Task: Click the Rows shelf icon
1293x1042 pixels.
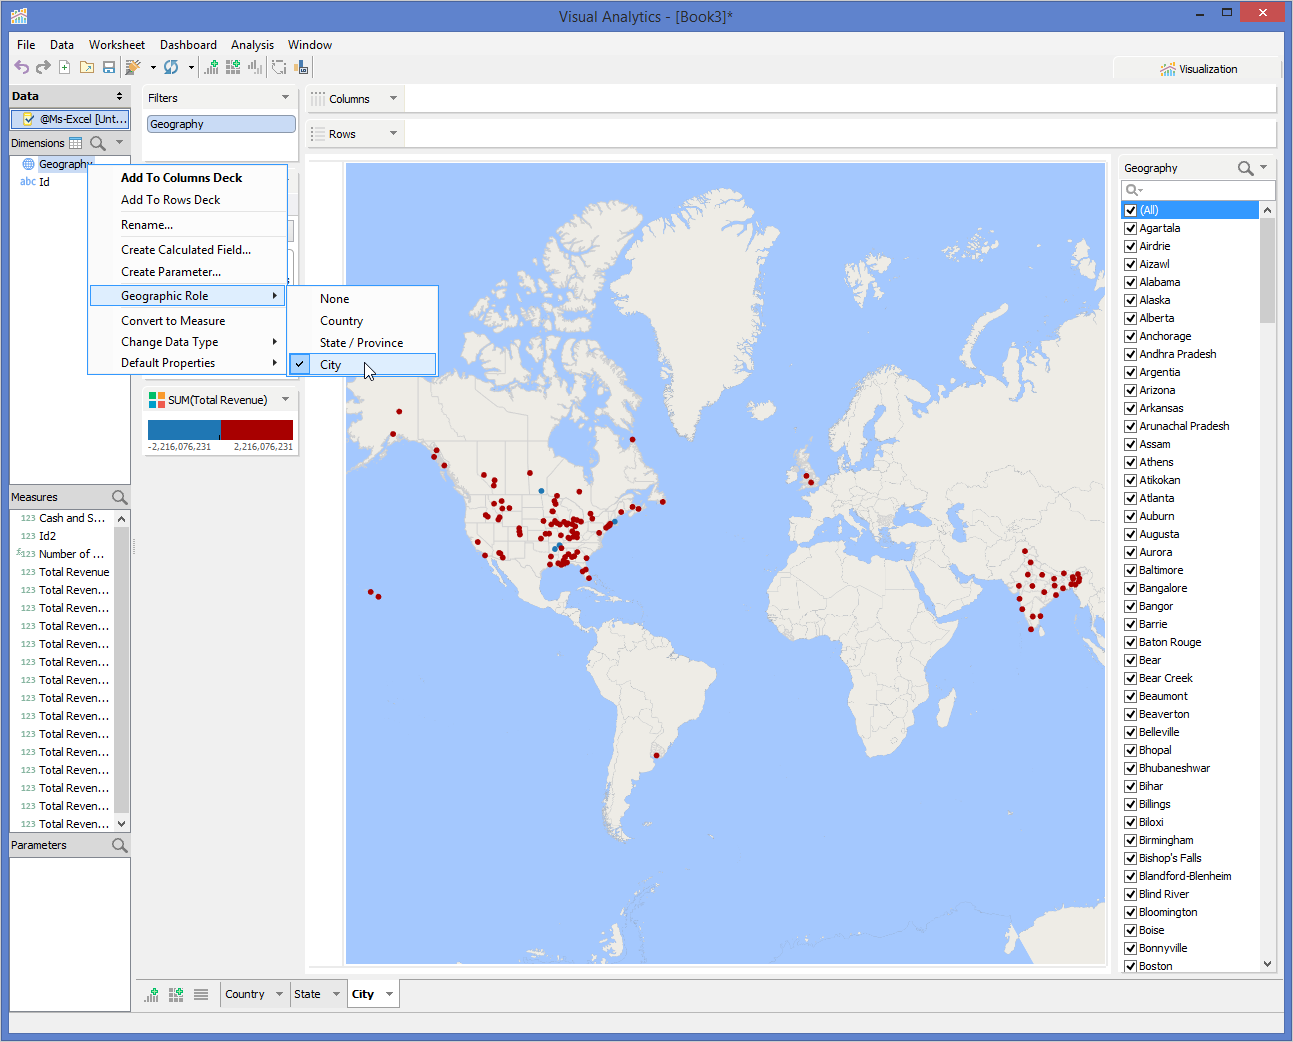Action: point(318,134)
